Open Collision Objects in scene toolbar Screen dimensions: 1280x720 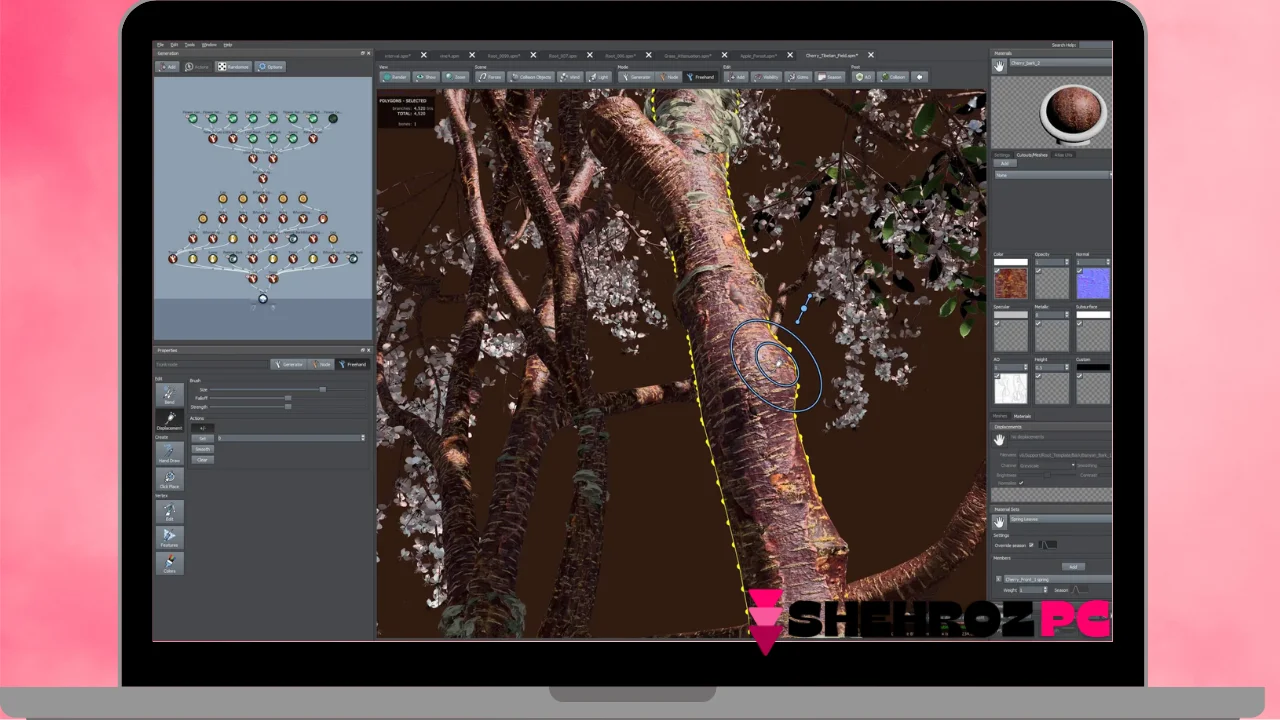(530, 76)
